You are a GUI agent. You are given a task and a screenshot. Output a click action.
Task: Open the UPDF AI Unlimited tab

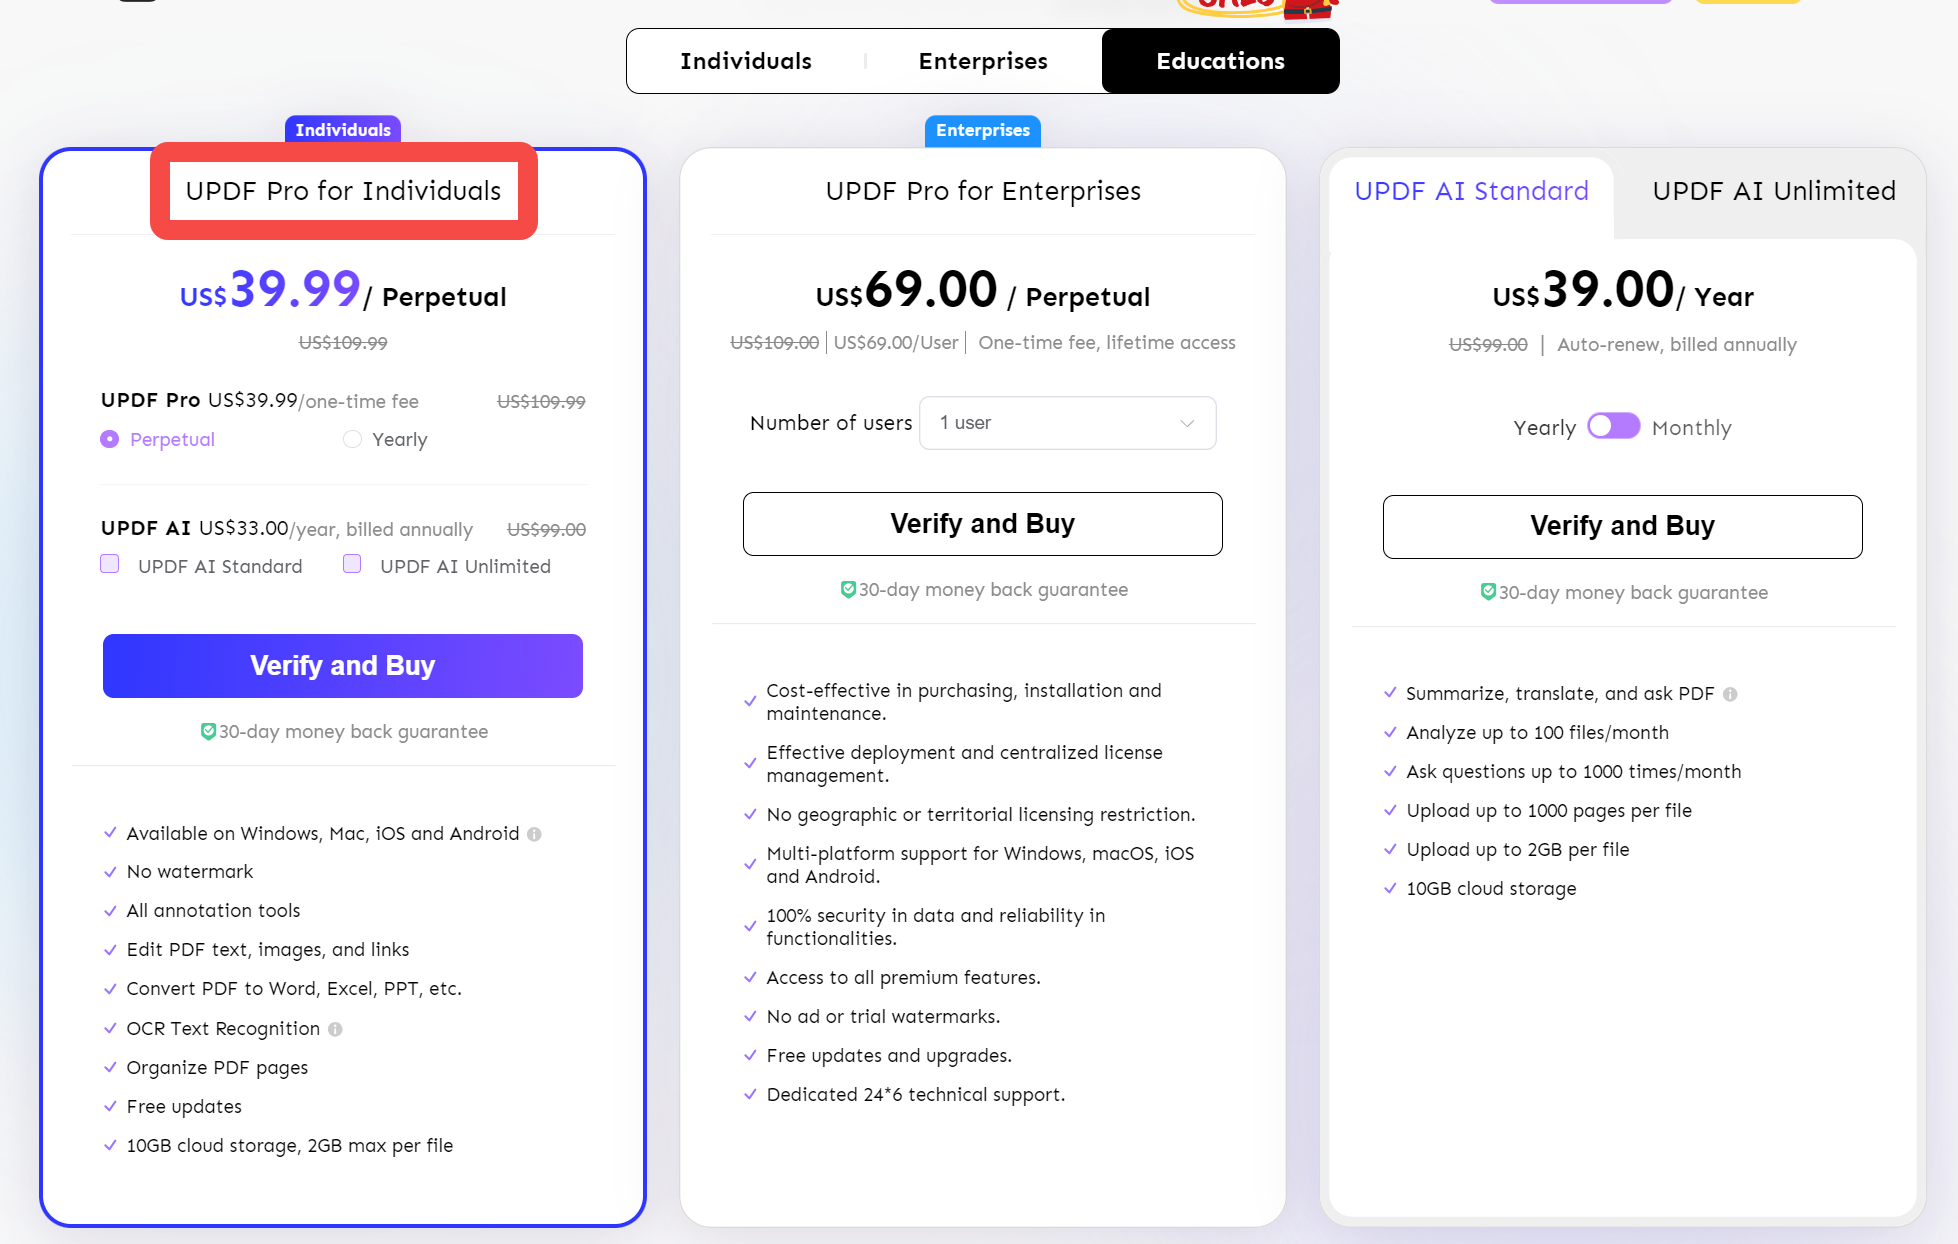(x=1774, y=191)
